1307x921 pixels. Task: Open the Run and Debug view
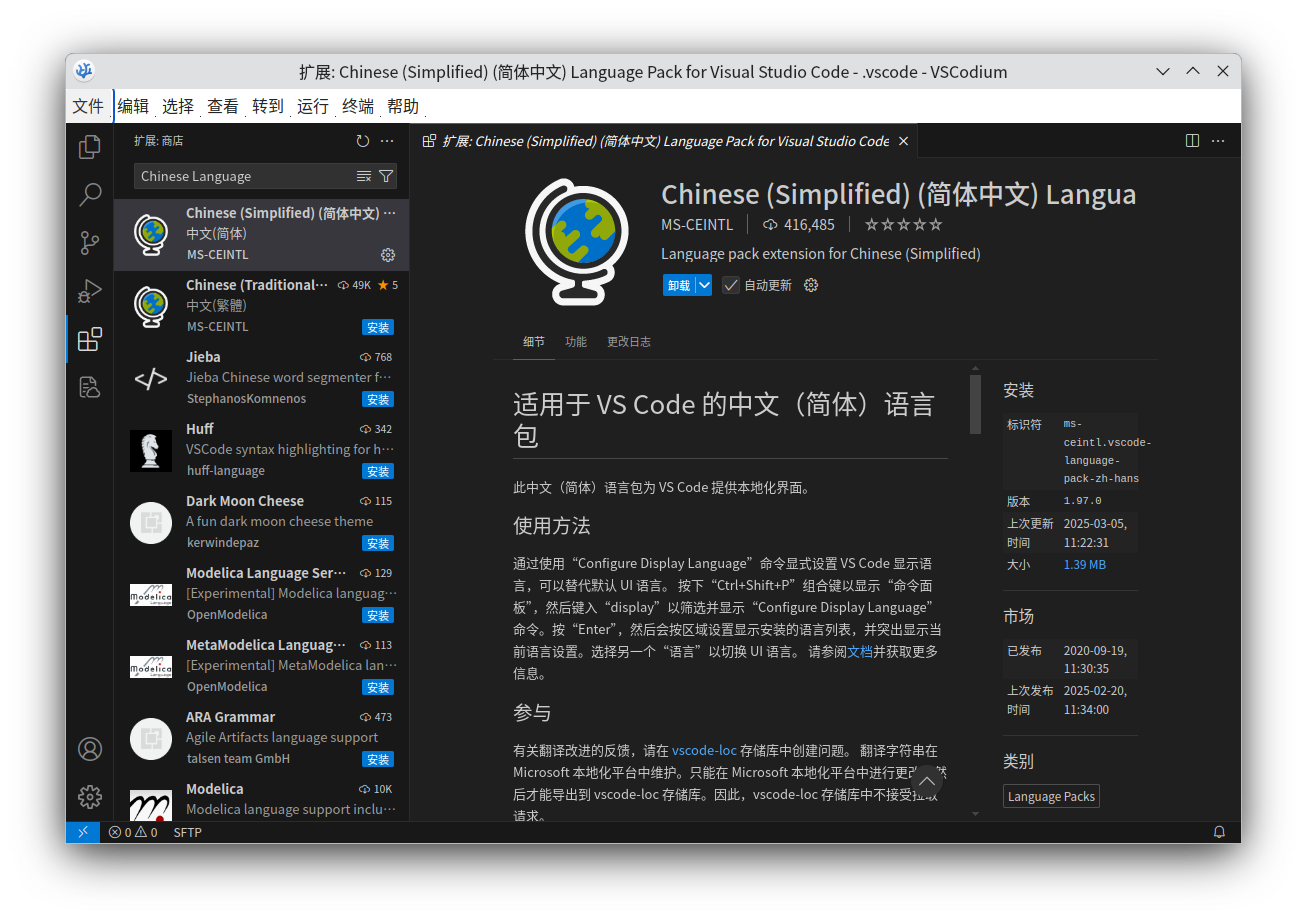pyautogui.click(x=90, y=291)
